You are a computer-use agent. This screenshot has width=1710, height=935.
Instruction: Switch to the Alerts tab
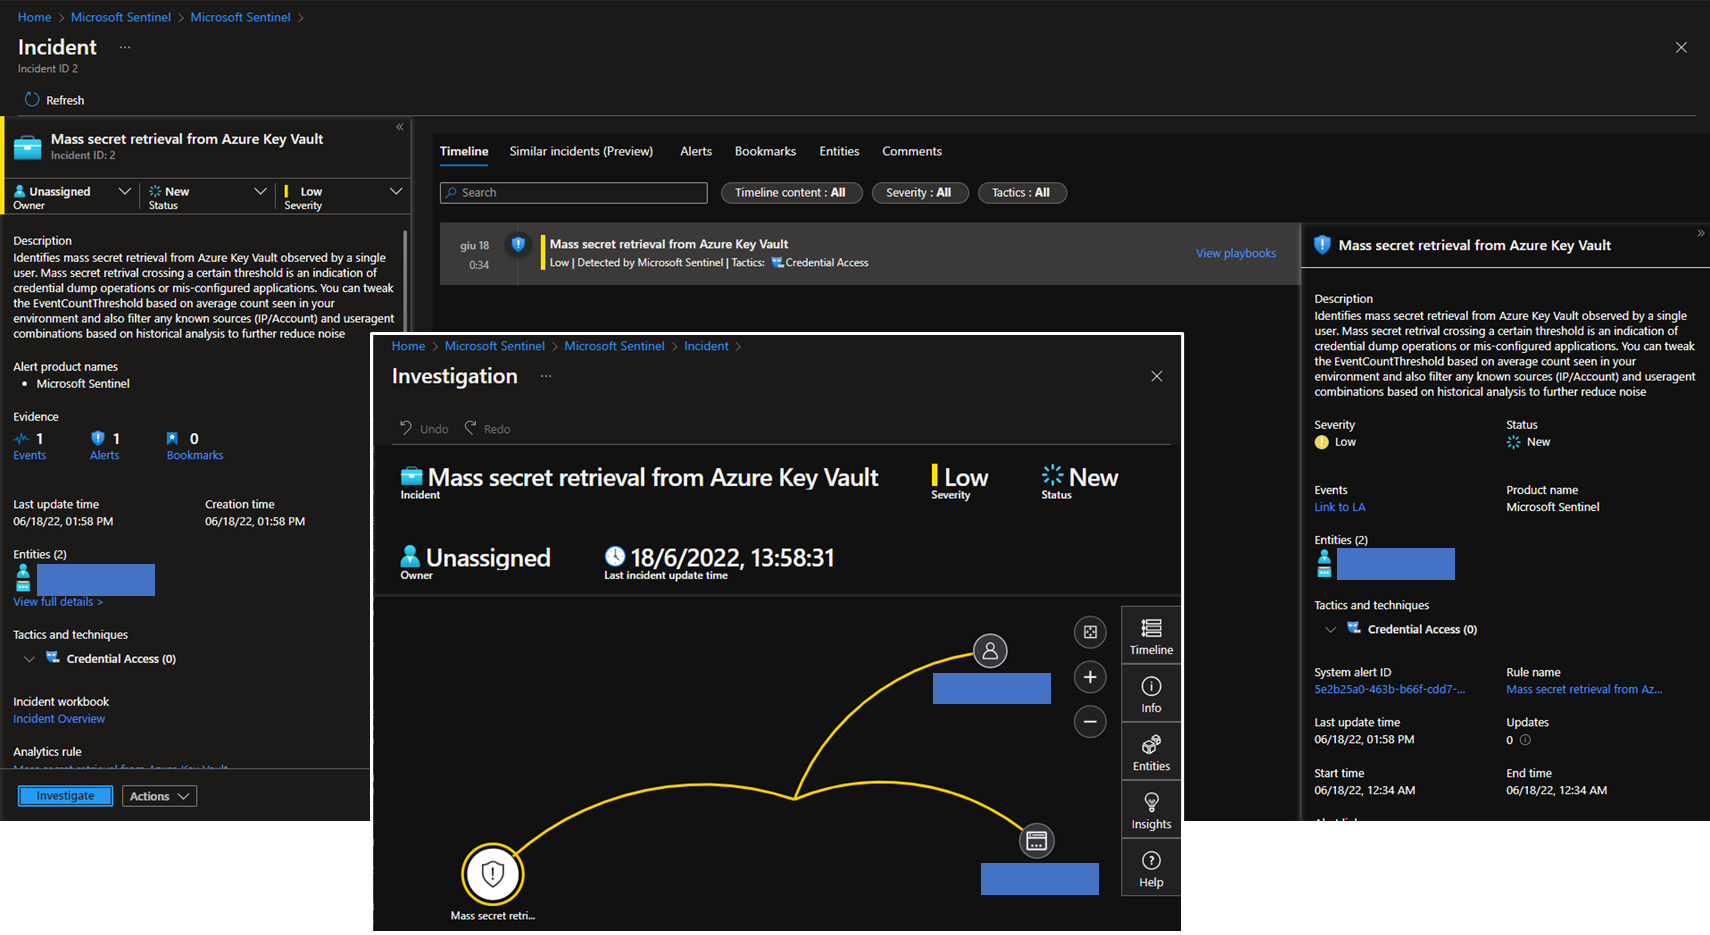(696, 151)
